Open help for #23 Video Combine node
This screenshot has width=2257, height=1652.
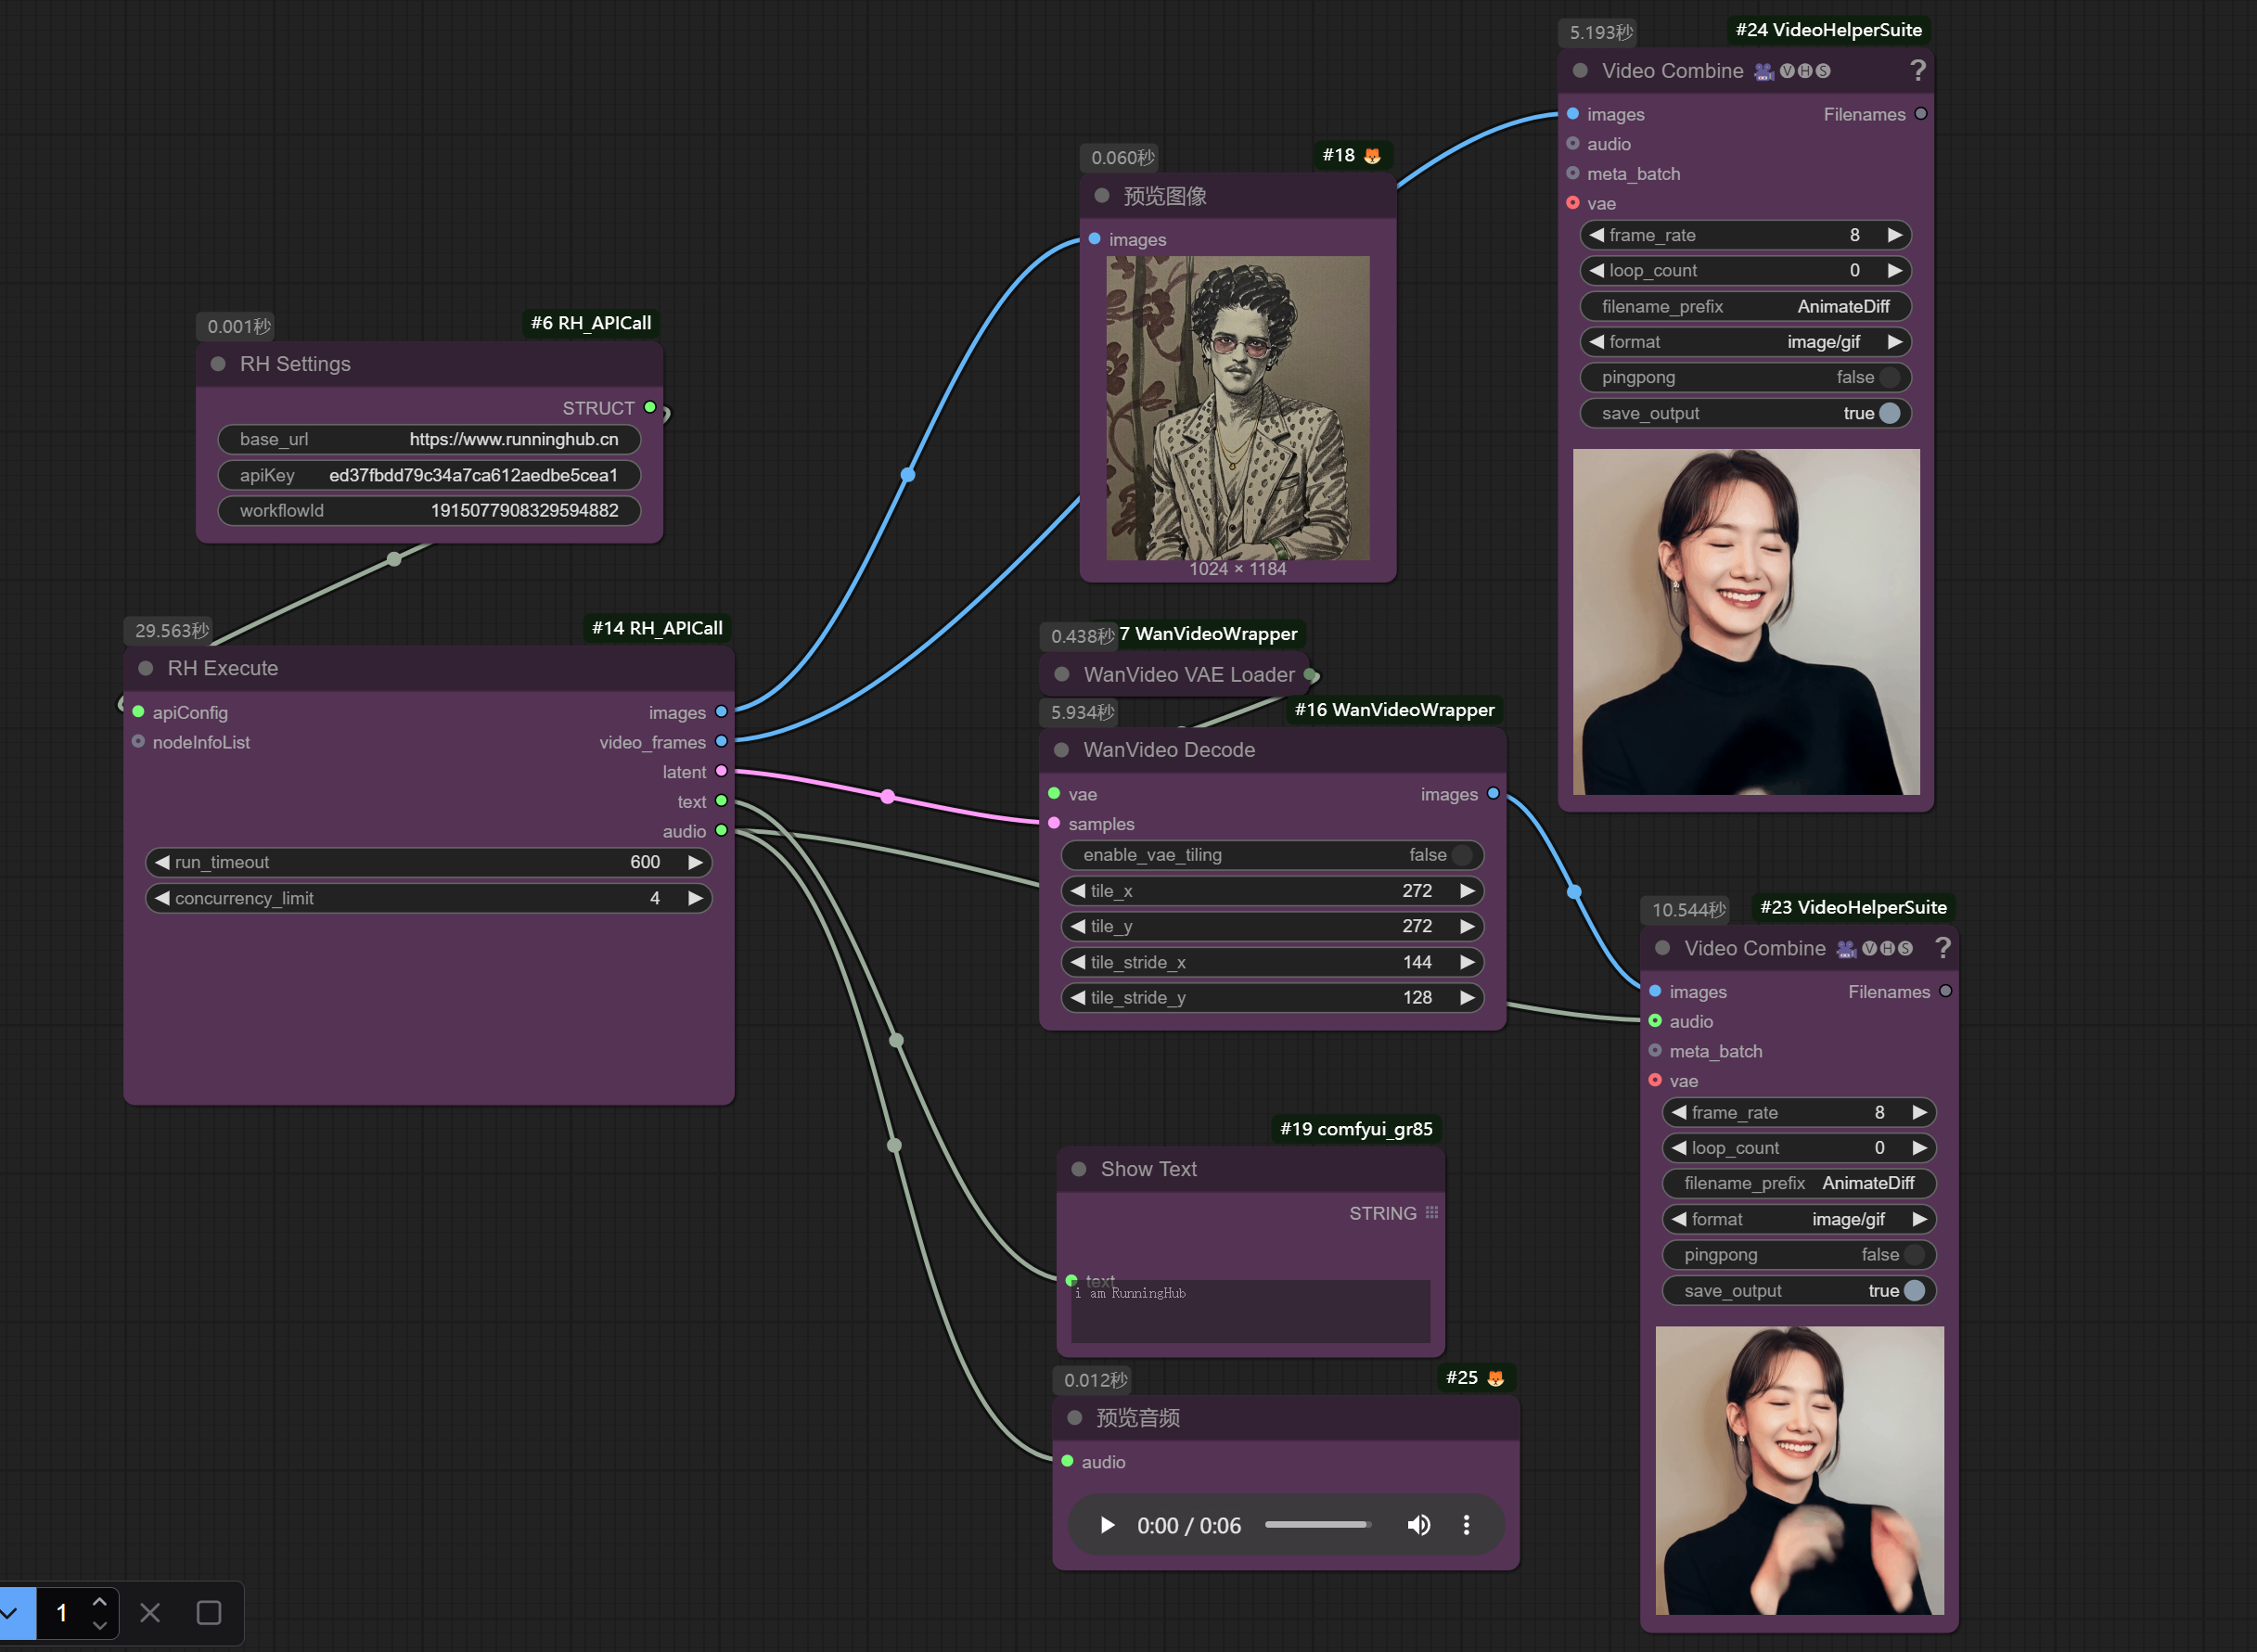1942,948
